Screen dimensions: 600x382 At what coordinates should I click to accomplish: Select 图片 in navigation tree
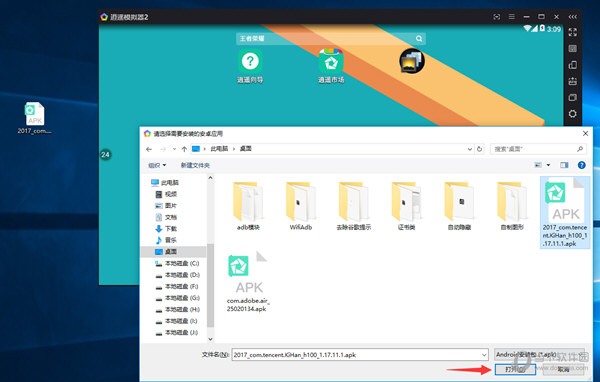coord(166,206)
